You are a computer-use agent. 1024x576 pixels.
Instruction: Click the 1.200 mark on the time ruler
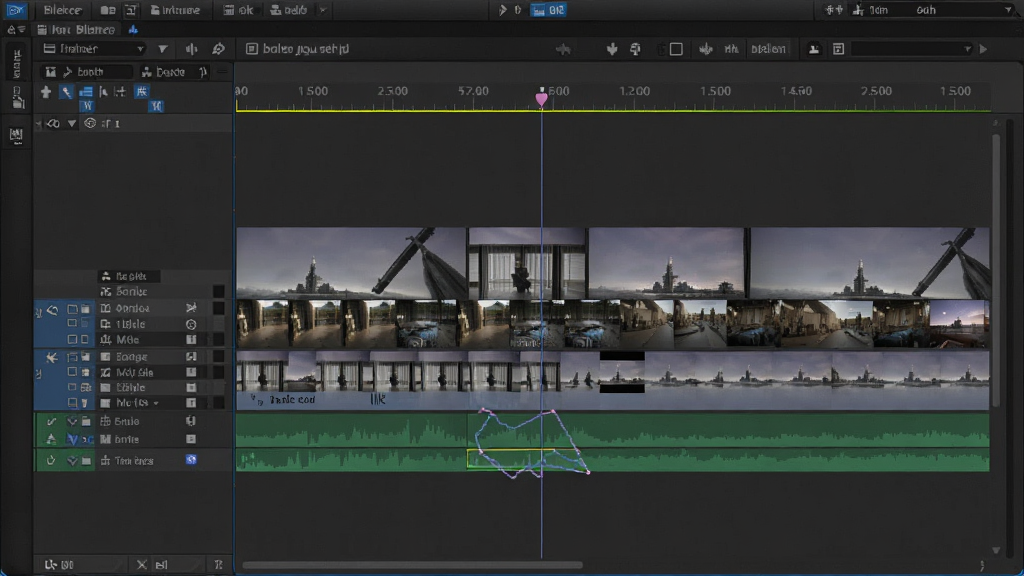[635, 91]
